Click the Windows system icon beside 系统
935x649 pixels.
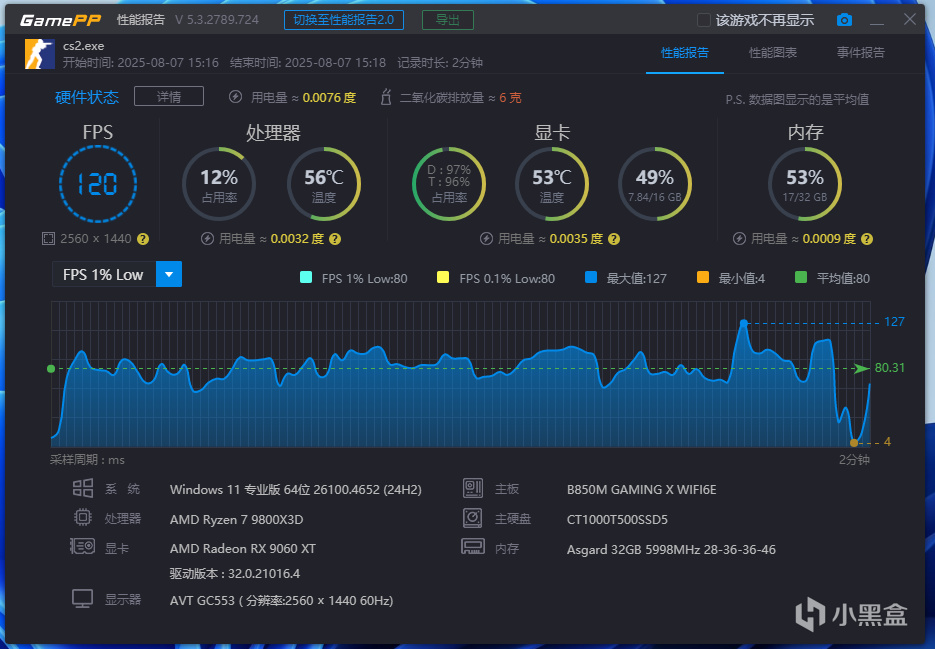point(83,488)
